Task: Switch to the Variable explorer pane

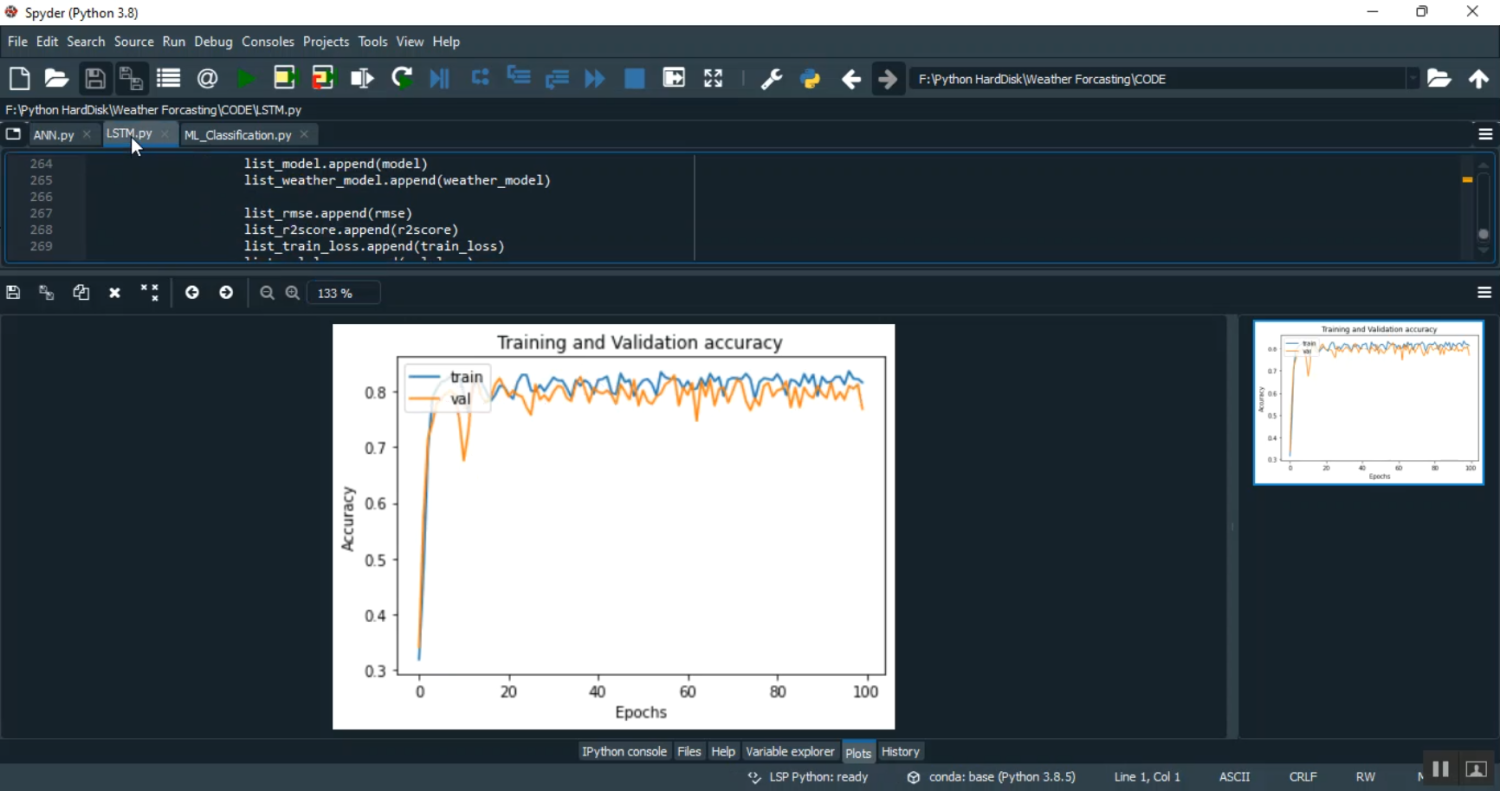Action: point(789,752)
